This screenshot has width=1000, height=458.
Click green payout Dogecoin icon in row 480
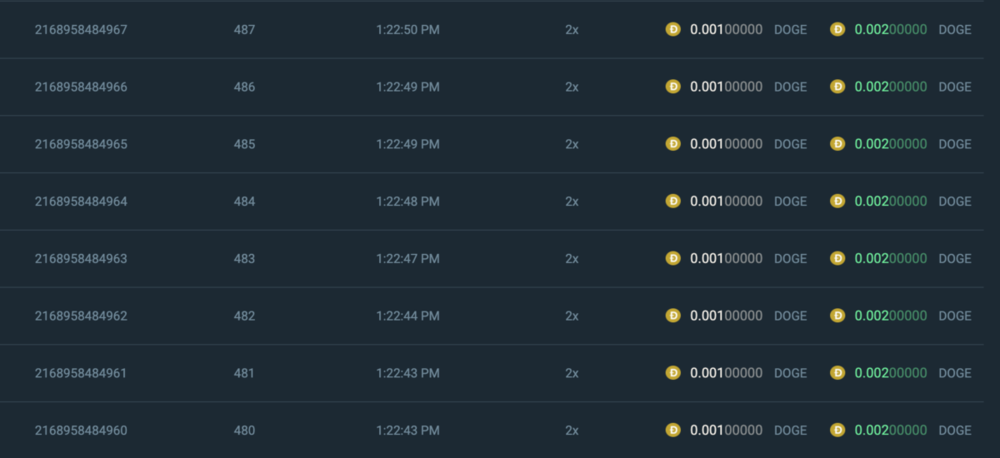[838, 430]
